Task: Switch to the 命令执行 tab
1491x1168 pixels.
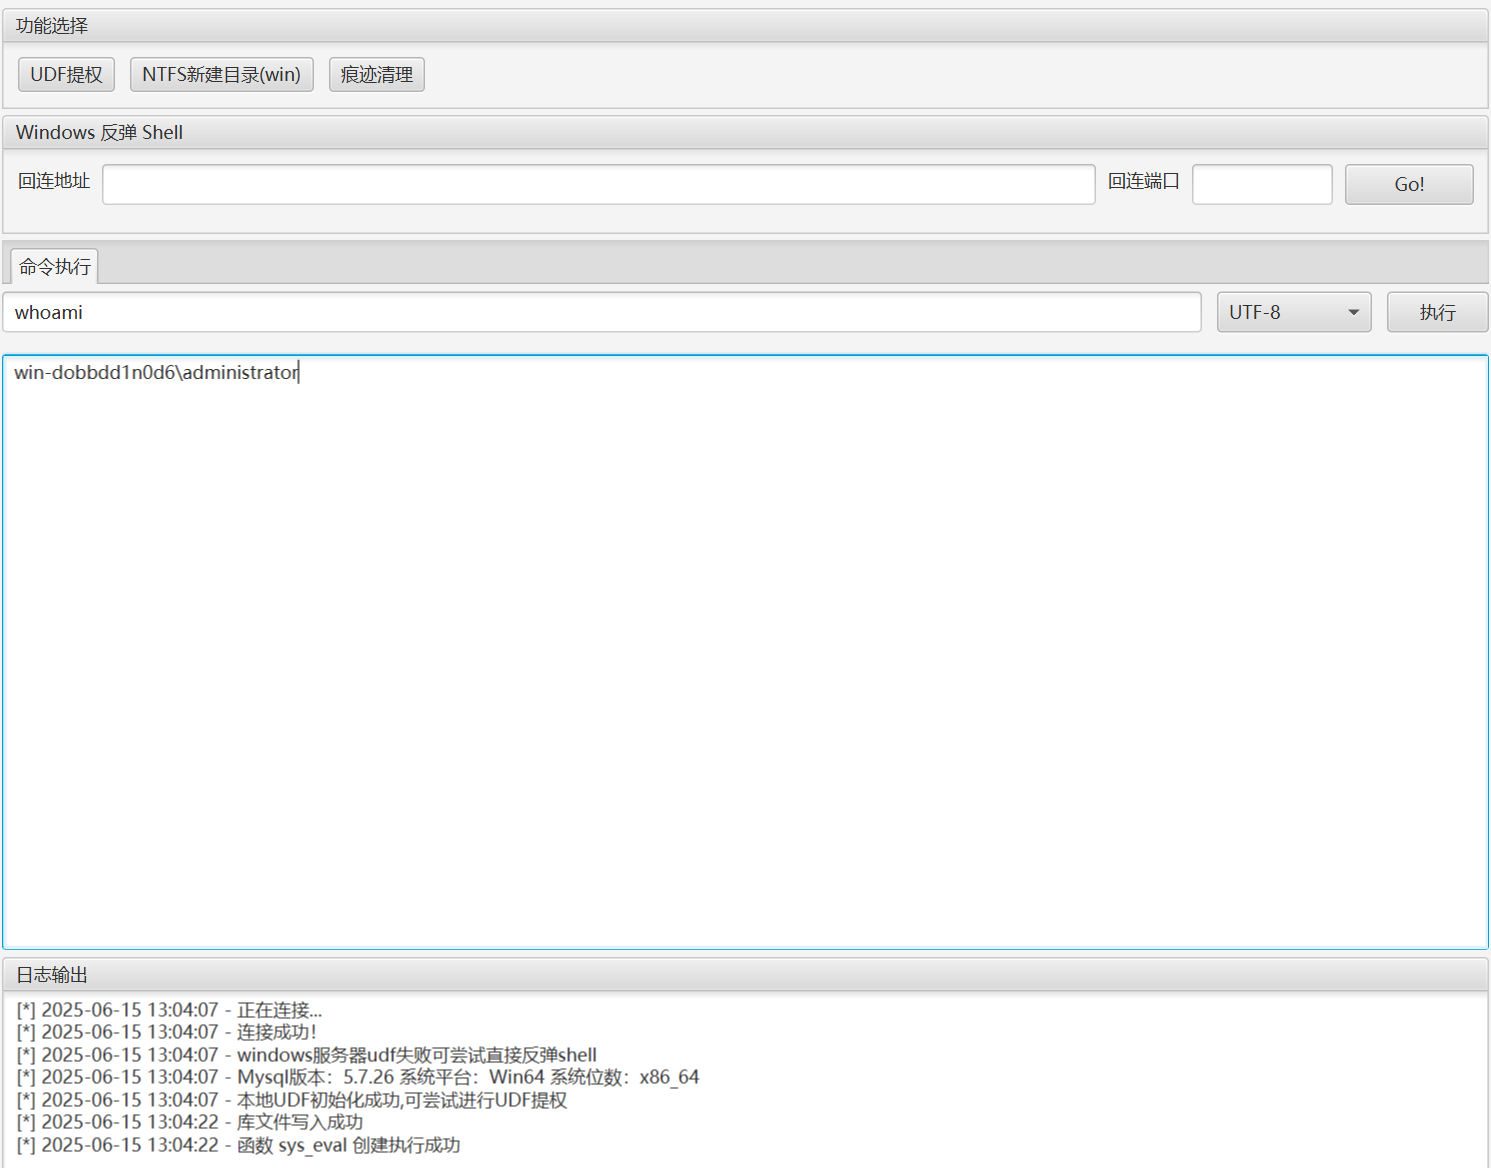Action: coord(55,267)
